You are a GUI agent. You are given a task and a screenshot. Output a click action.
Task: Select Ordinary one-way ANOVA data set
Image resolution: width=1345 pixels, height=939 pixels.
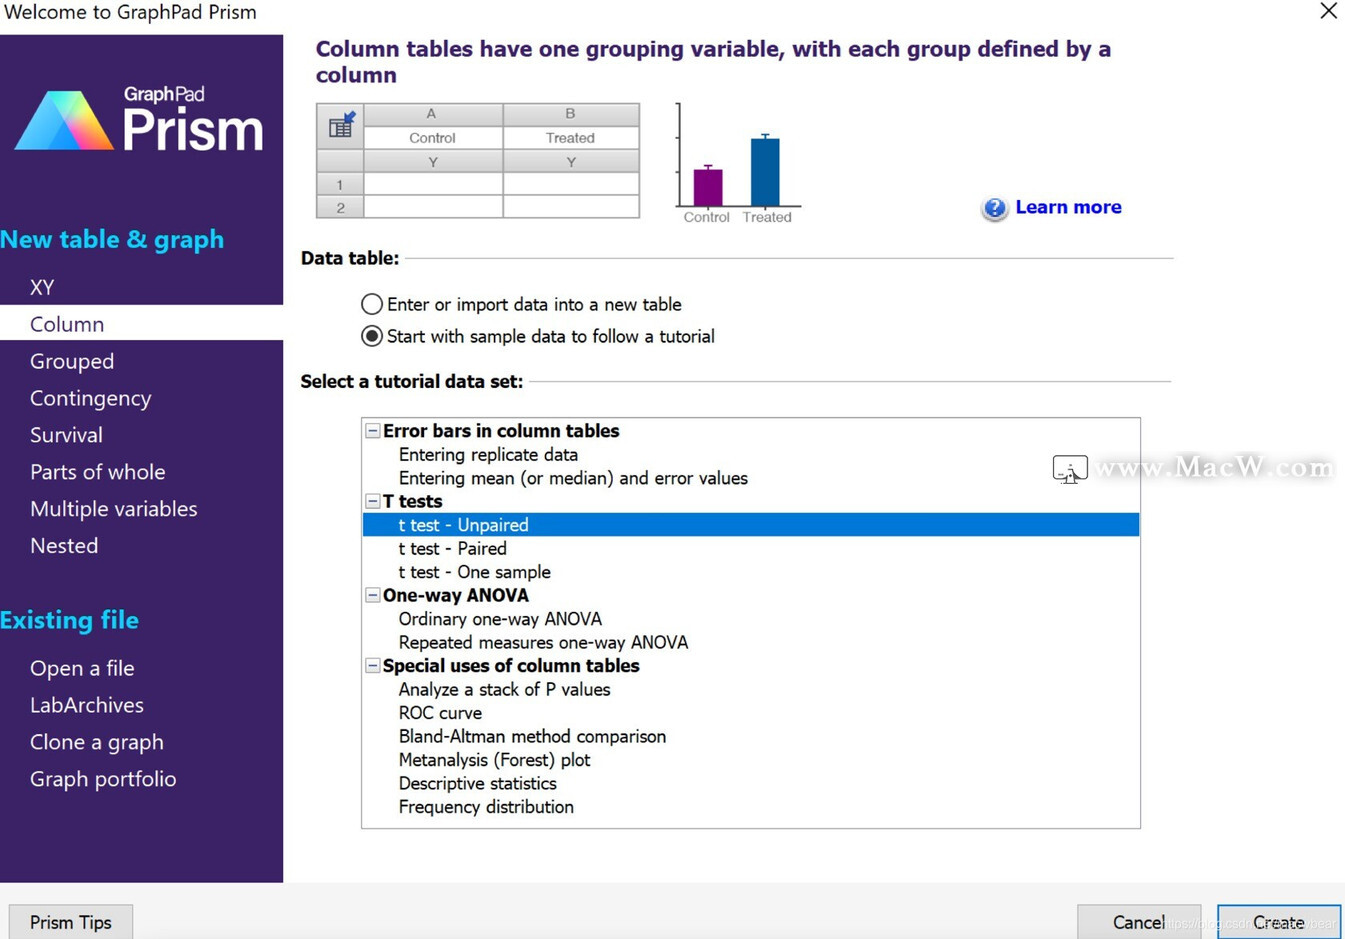(x=500, y=619)
